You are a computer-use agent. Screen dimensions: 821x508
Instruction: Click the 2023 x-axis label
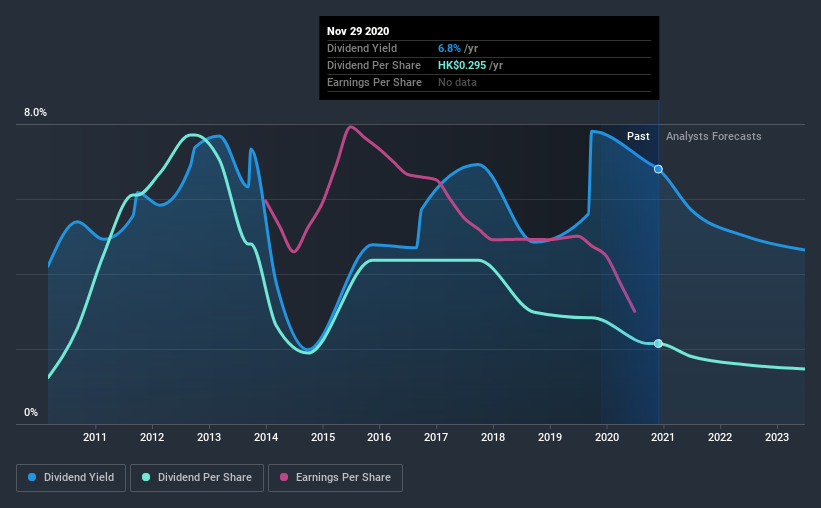(777, 437)
